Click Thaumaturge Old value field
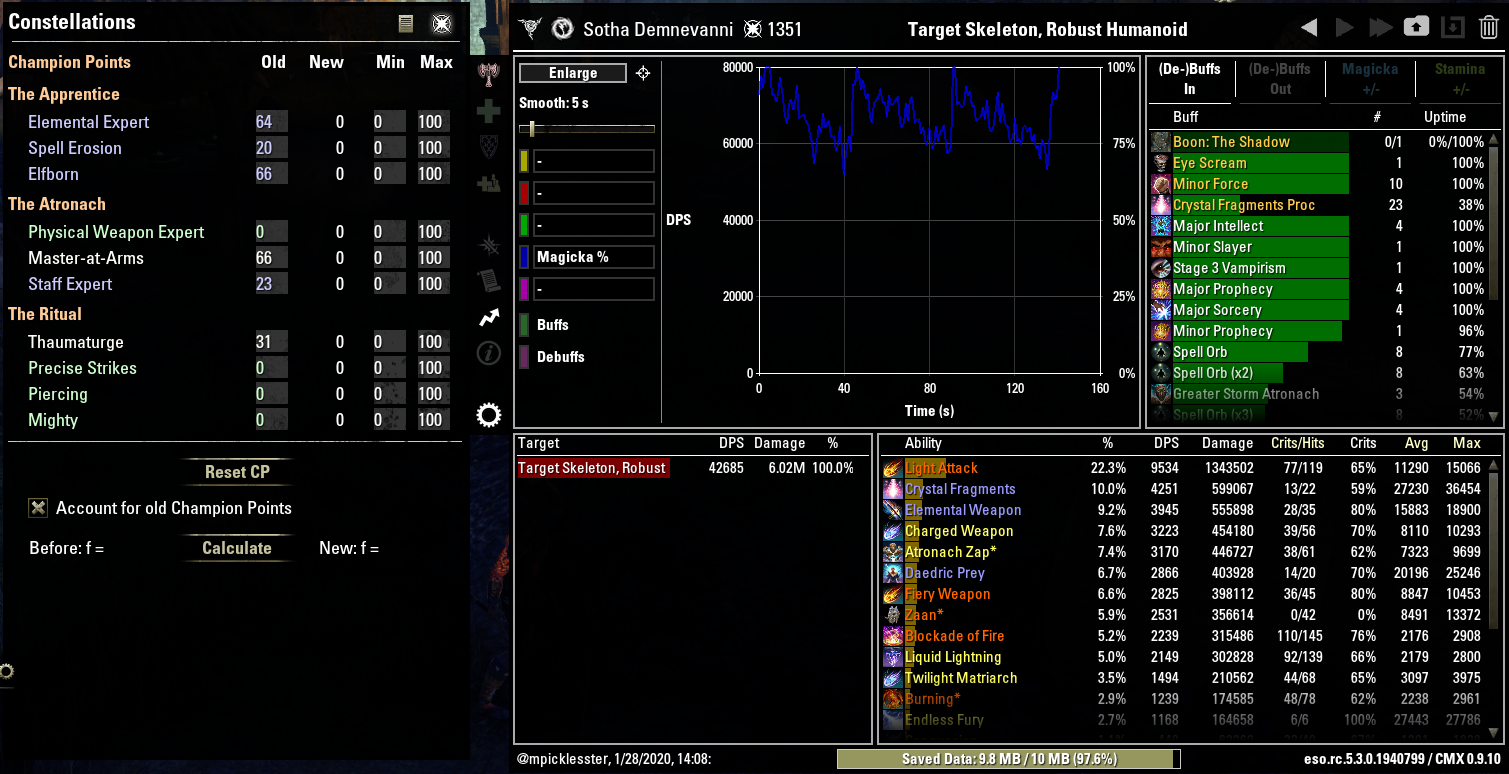 pos(271,342)
